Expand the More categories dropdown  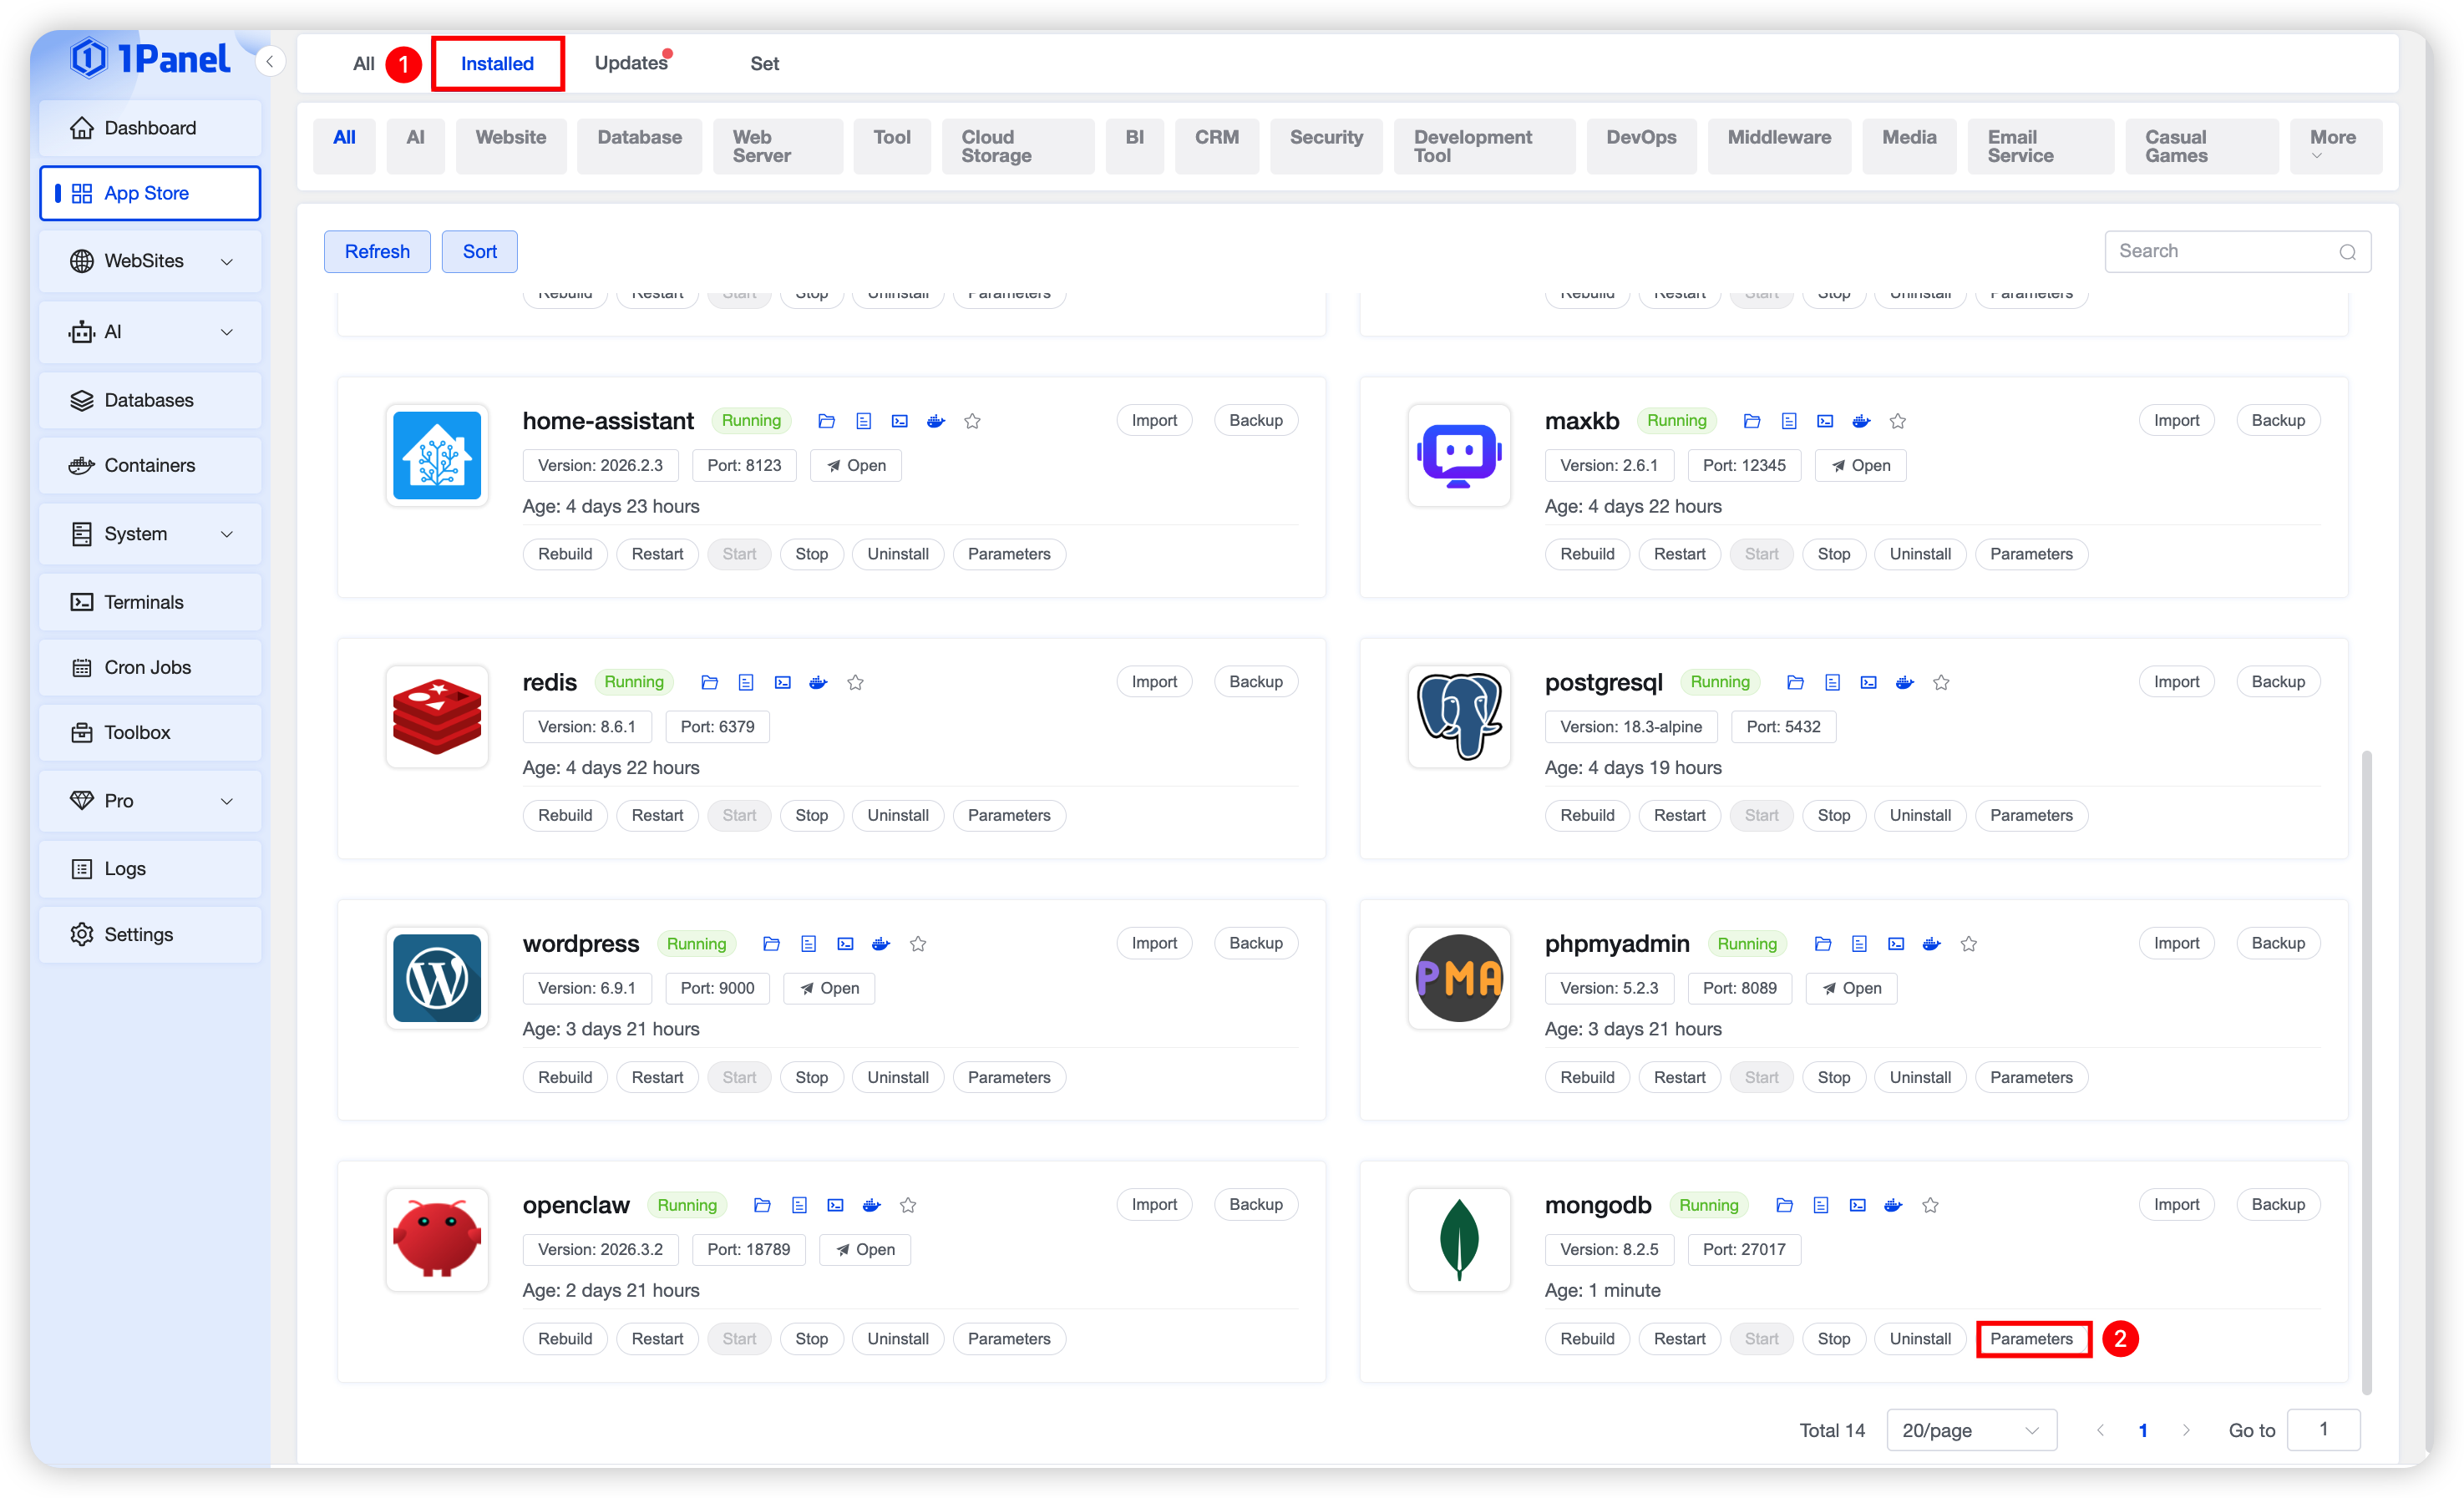point(2332,145)
